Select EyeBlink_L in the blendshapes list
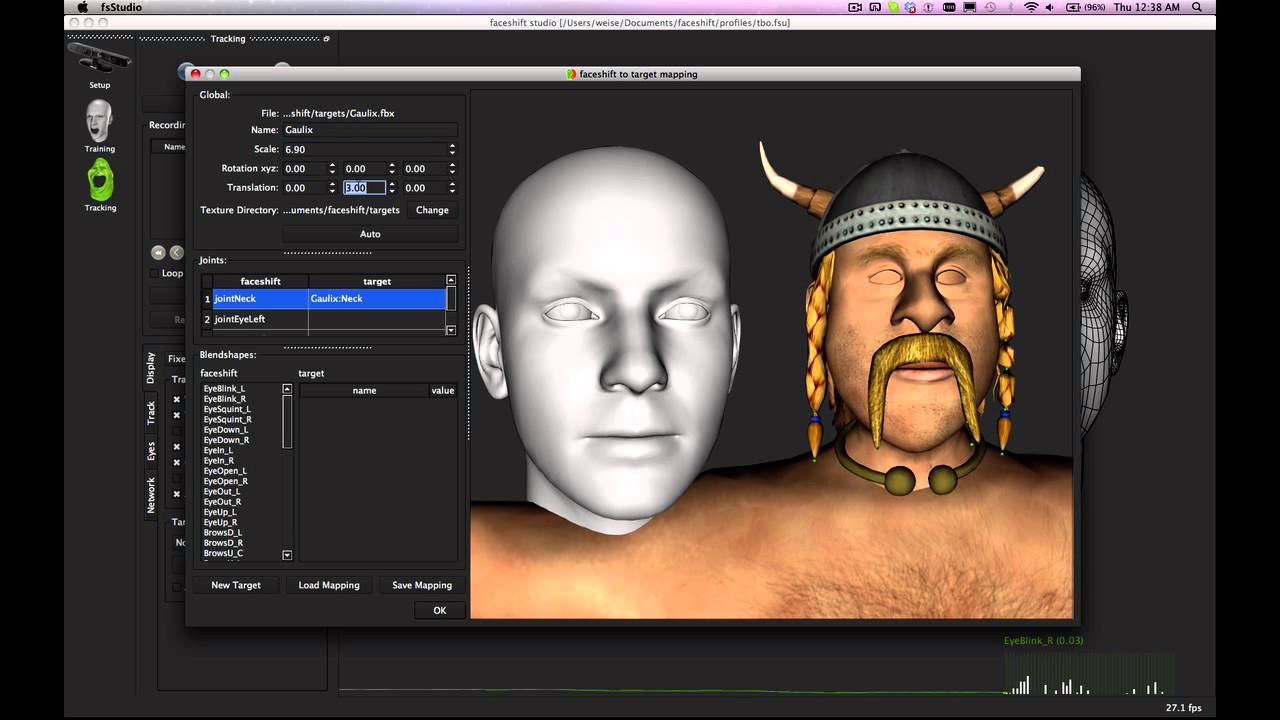Image resolution: width=1280 pixels, height=720 pixels. 224,389
